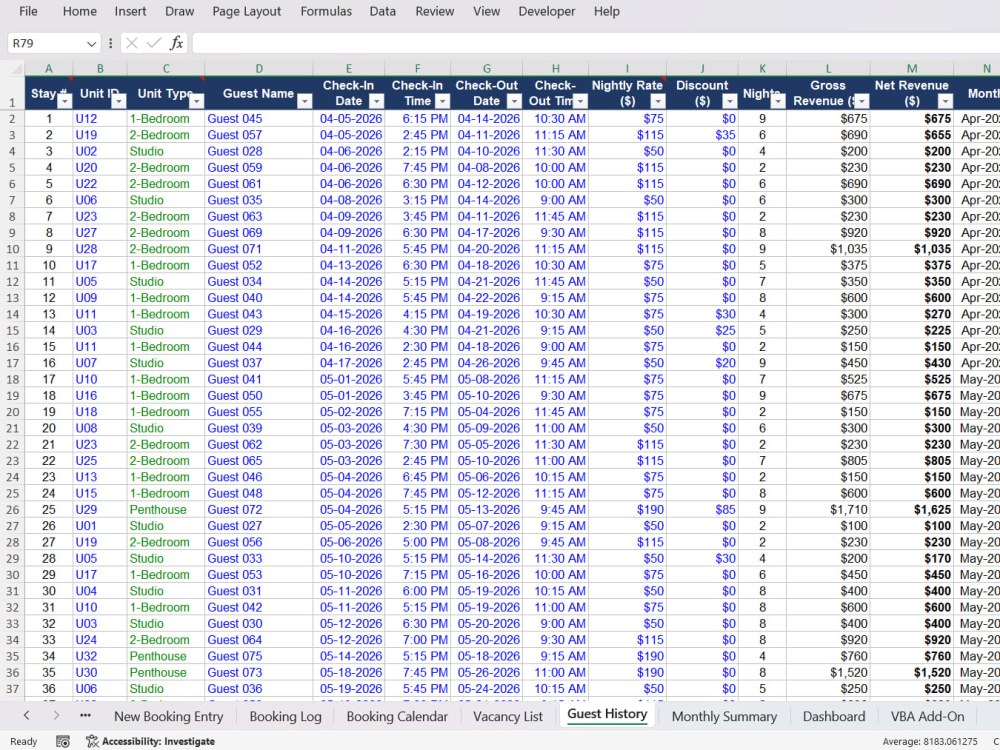Open the Developer ribbon tab
The width and height of the screenshot is (1000, 750).
tap(547, 11)
